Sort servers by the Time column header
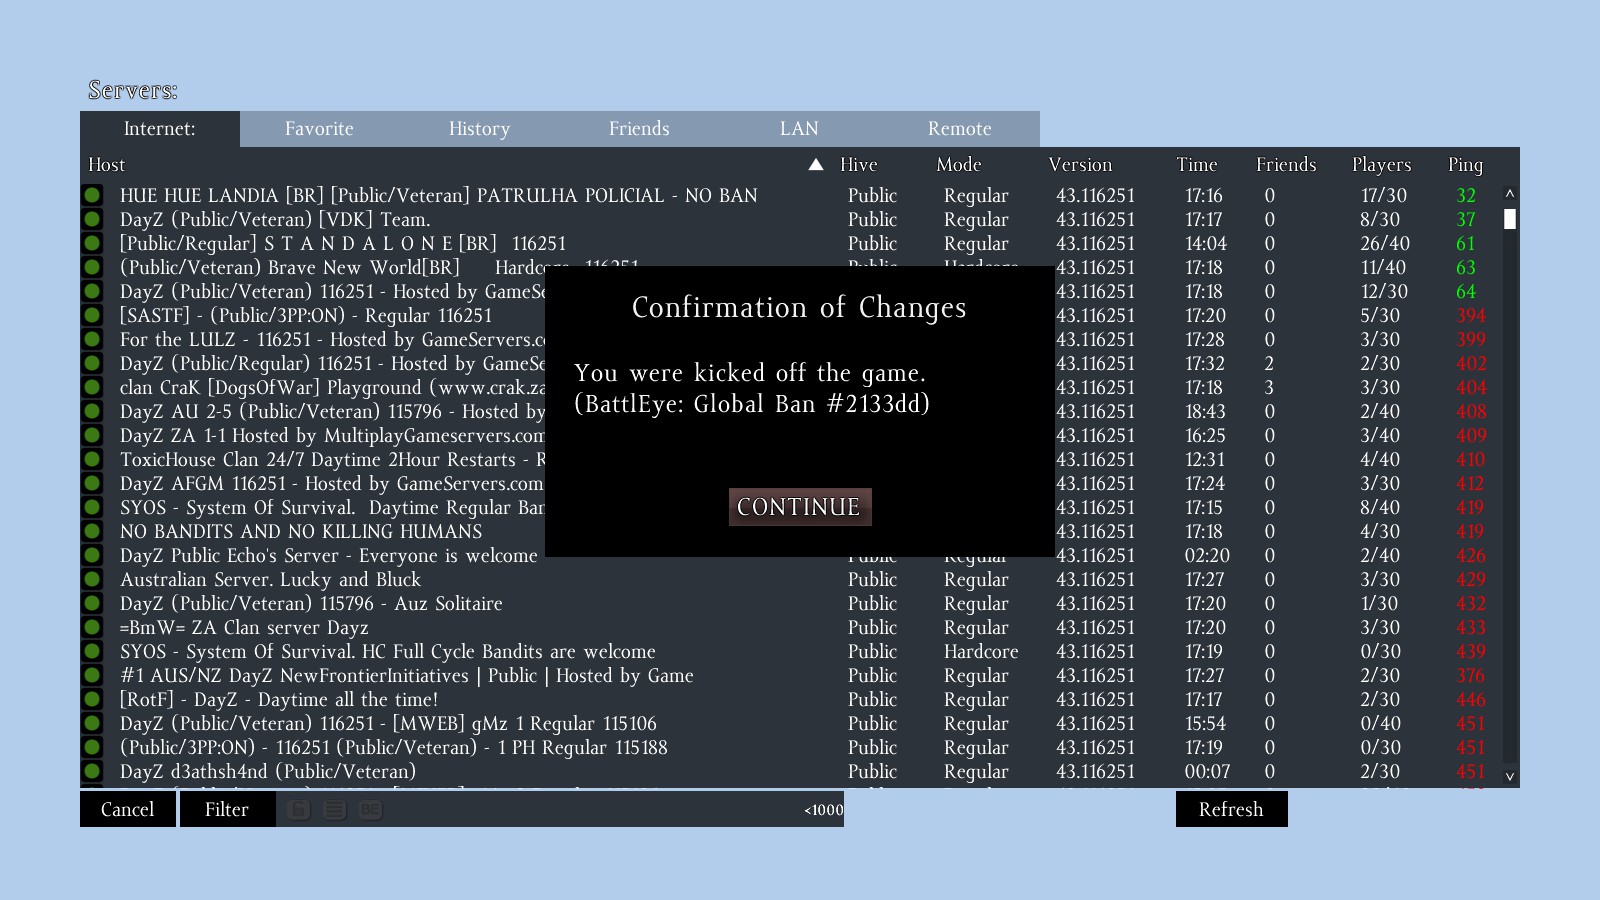 1196,165
